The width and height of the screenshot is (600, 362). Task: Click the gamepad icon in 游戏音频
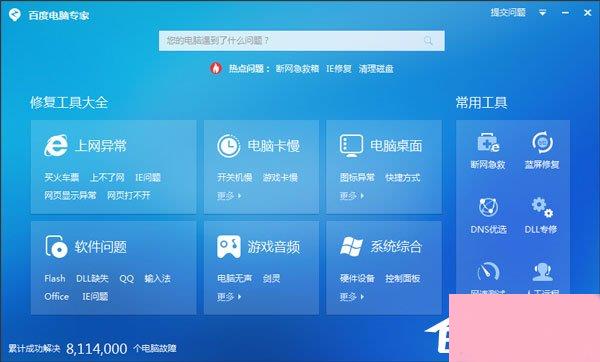point(228,247)
